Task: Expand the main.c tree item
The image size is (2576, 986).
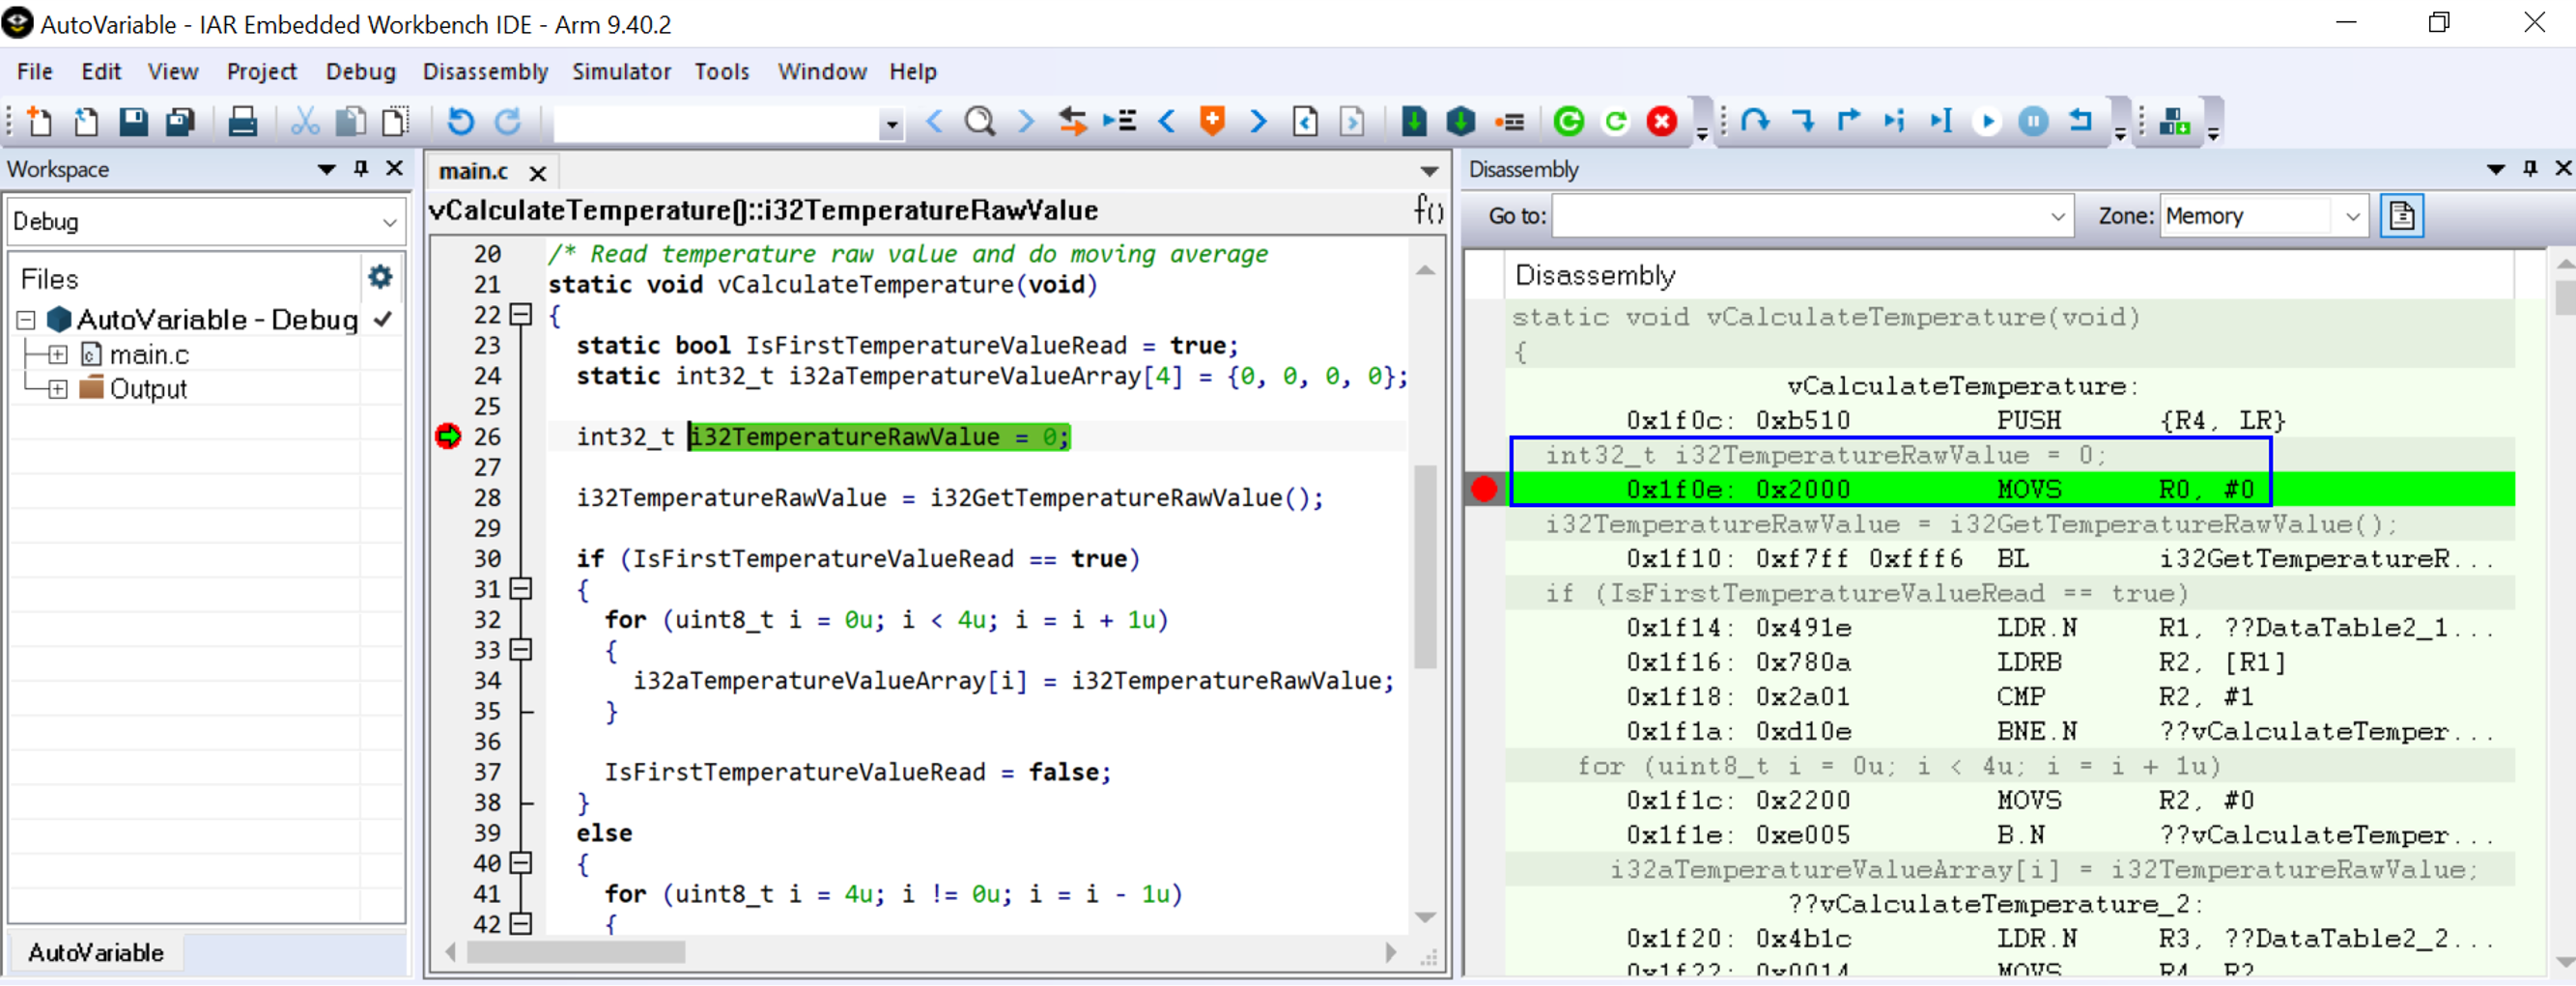Action: (57, 353)
